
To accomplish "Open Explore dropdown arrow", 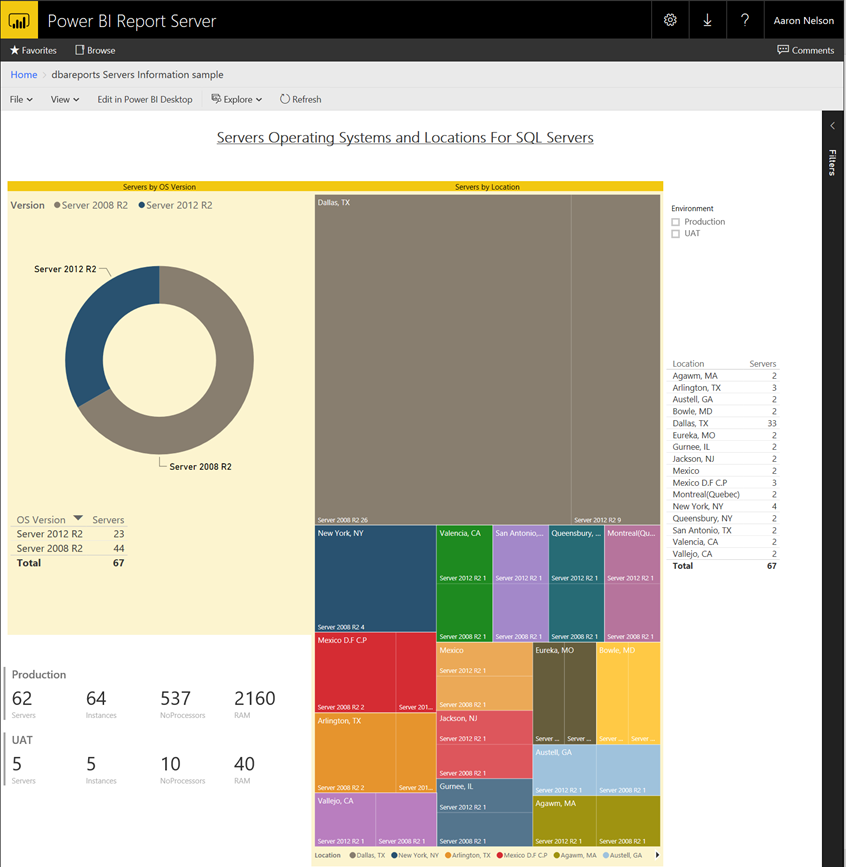I will (259, 100).
